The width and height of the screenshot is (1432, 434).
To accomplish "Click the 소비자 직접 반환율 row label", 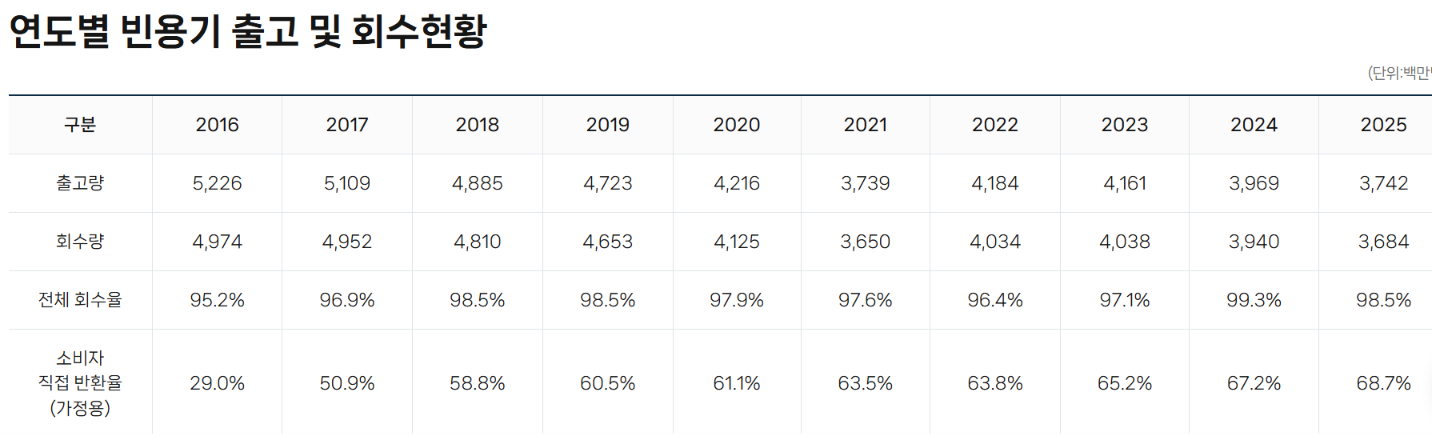I will pos(80,382).
